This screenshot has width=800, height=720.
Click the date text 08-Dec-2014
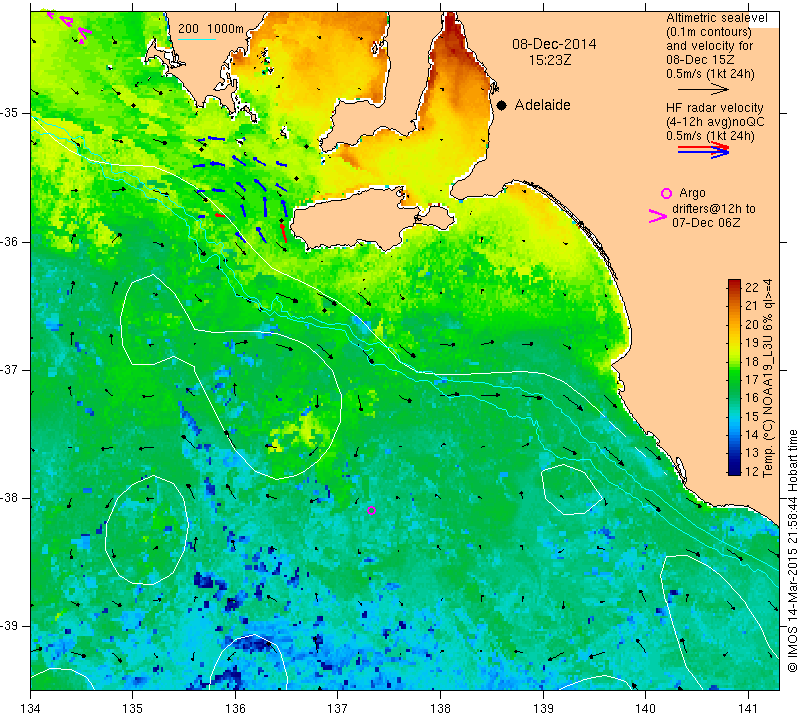(x=554, y=44)
